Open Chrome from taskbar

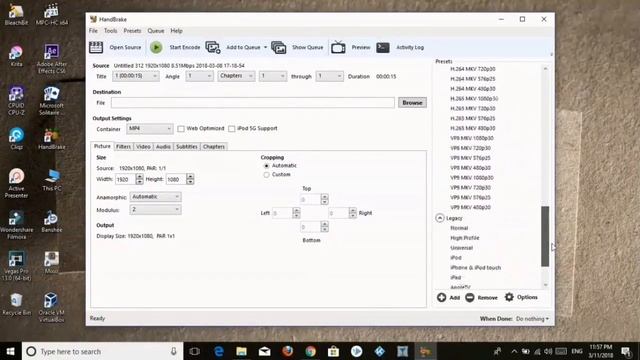coord(311,351)
